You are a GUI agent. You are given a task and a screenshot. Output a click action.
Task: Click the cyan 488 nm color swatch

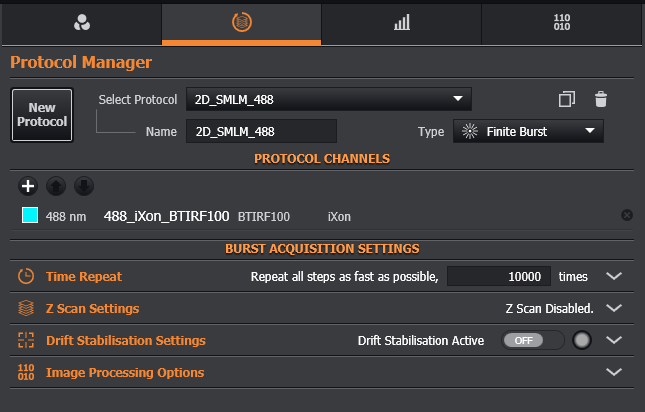click(x=29, y=215)
